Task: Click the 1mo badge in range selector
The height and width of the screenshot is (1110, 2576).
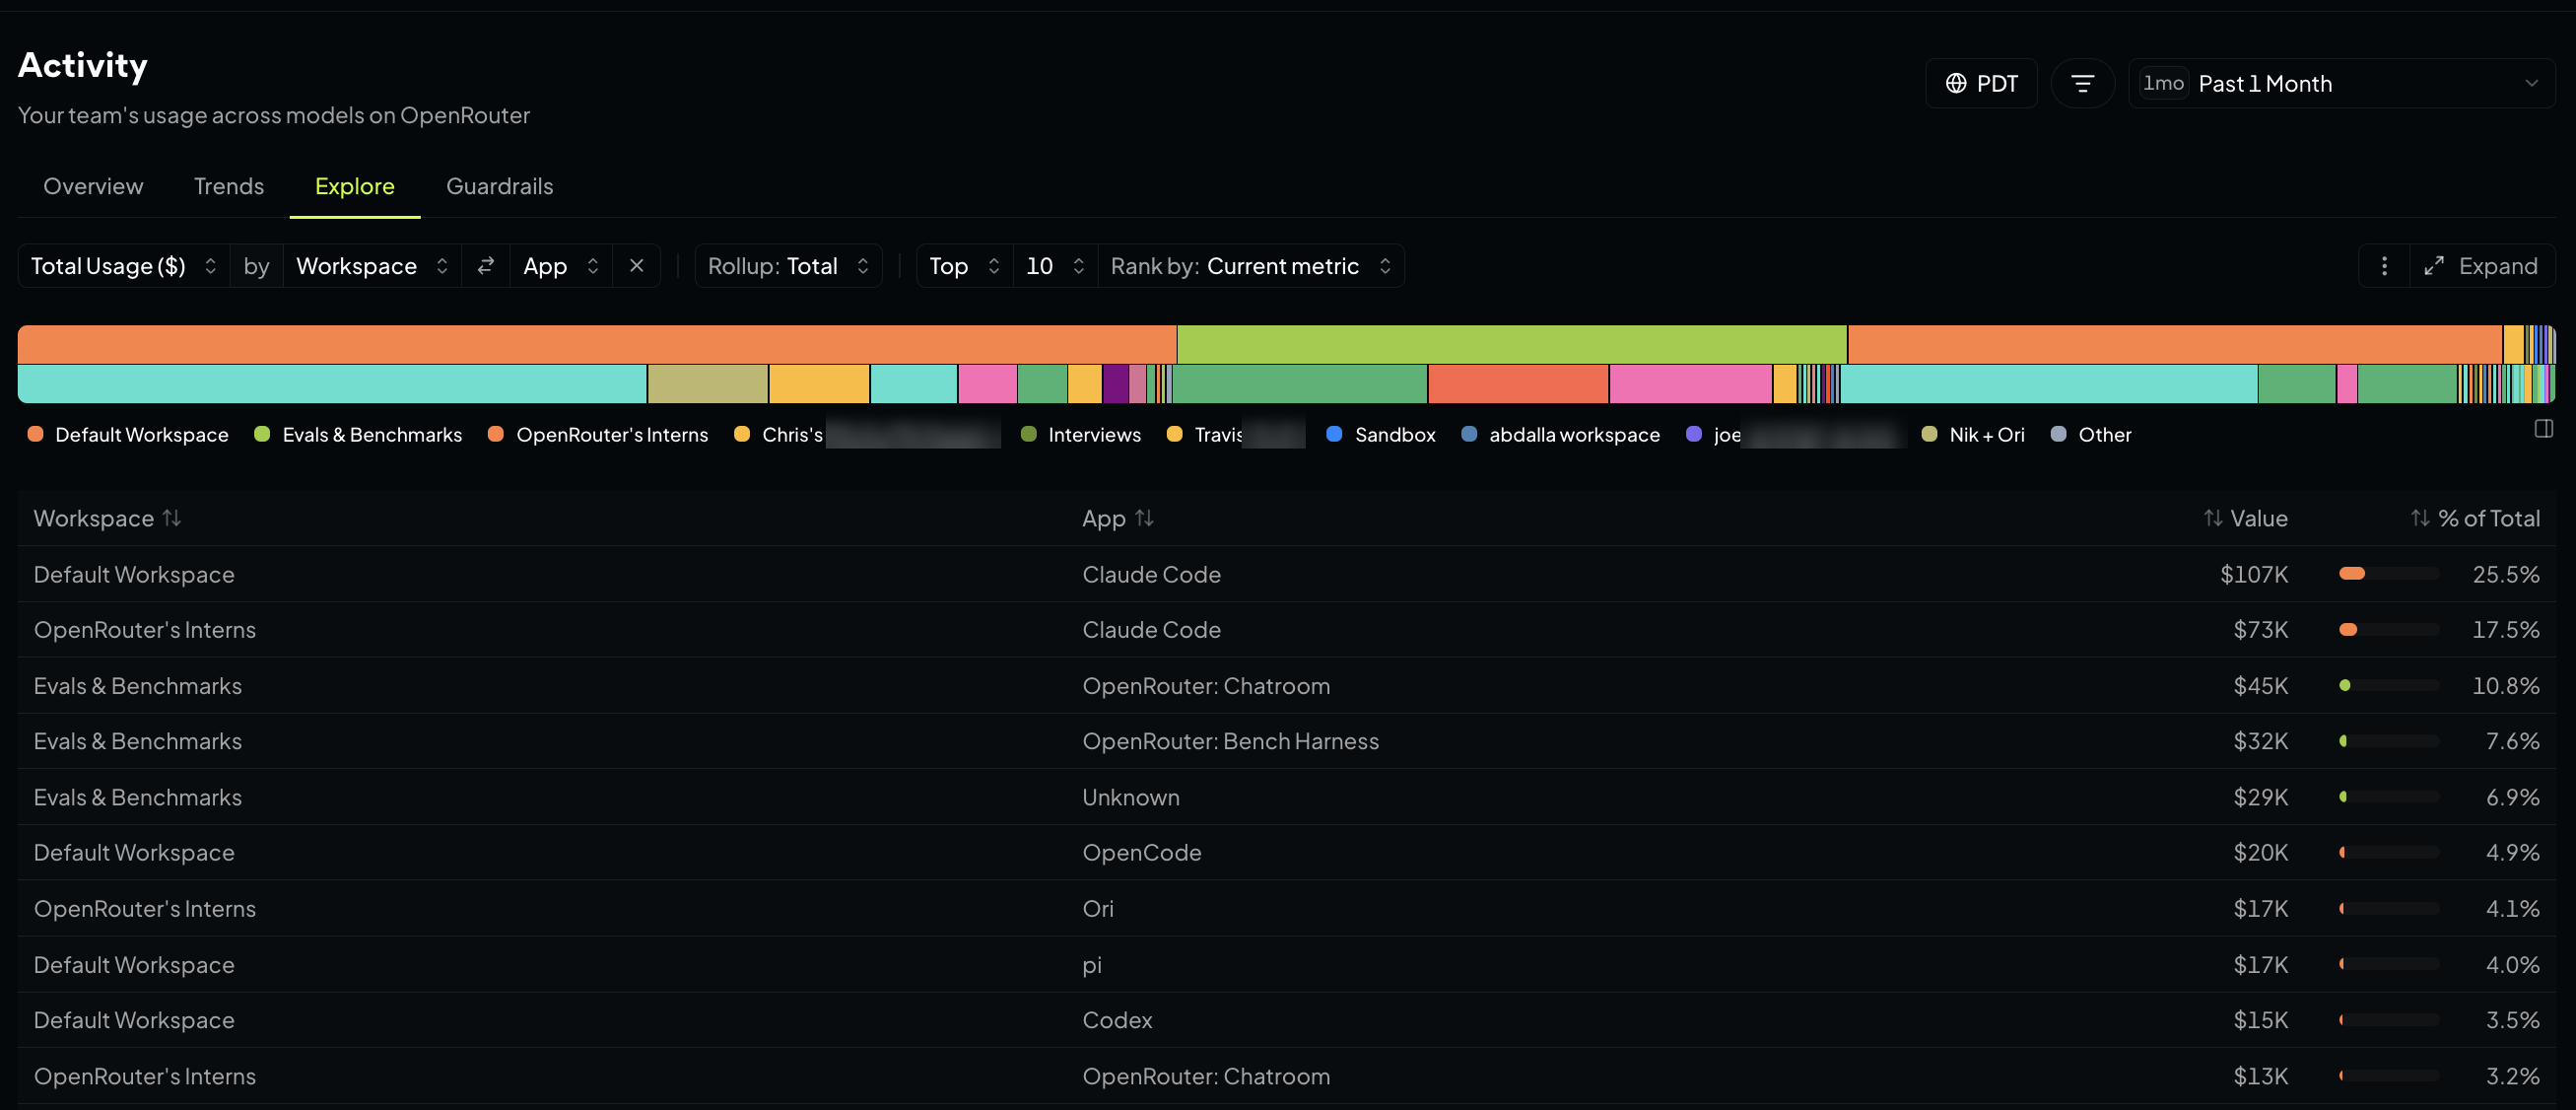Action: [x=2163, y=83]
